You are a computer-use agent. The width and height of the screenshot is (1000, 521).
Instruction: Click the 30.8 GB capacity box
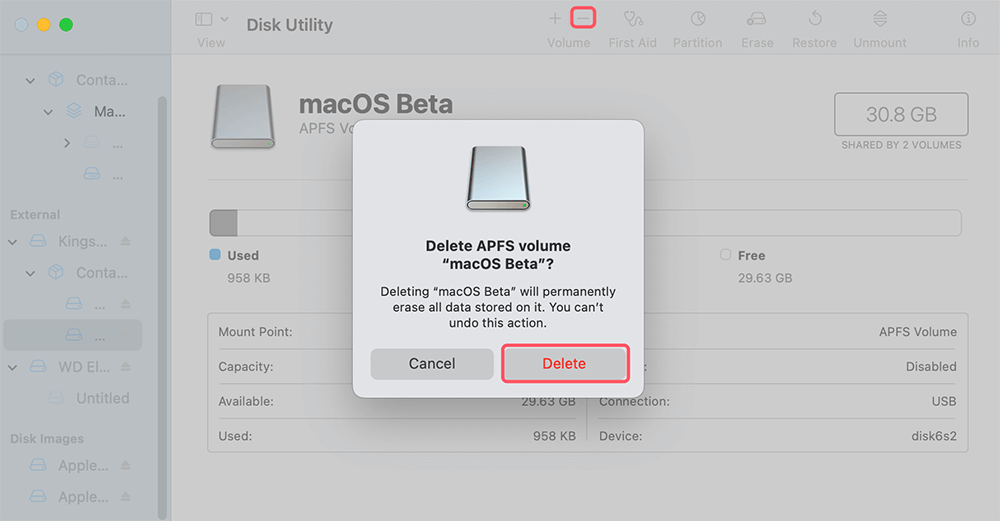(901, 114)
